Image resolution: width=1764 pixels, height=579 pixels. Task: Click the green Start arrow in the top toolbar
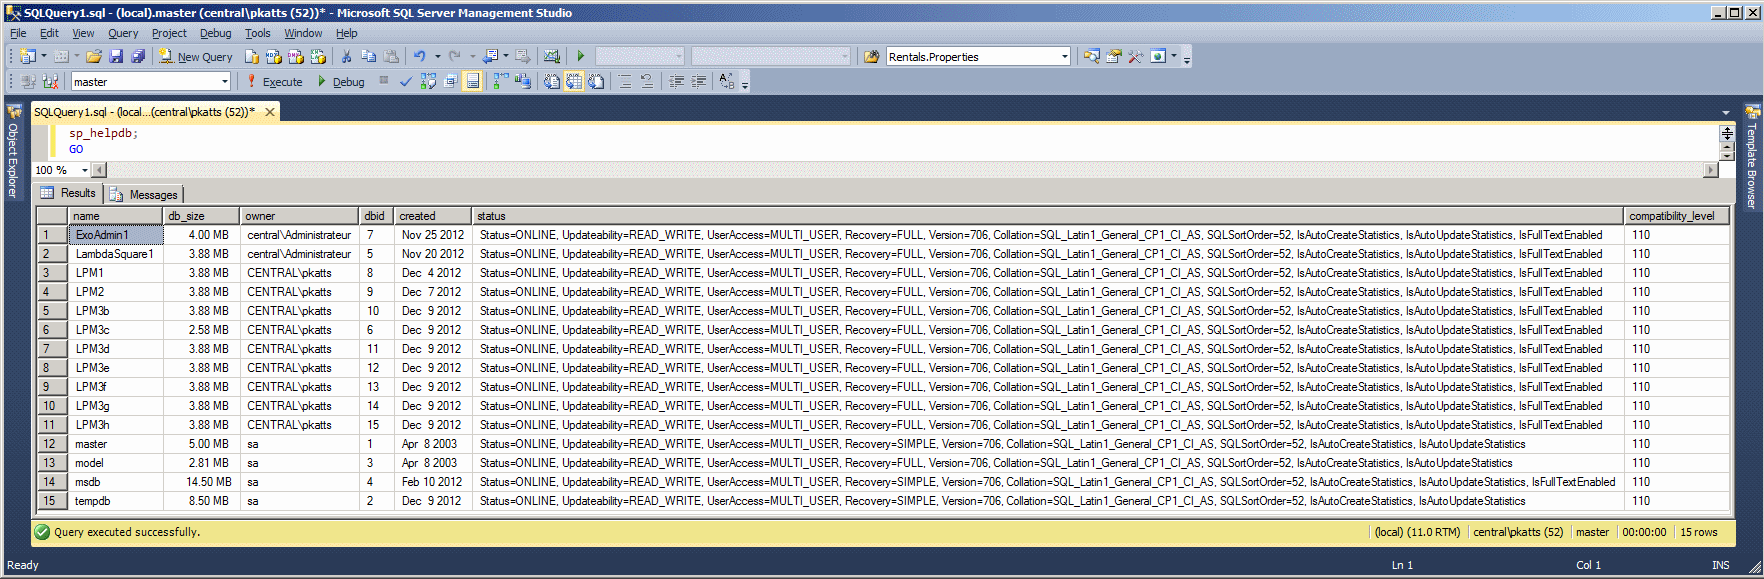[x=581, y=57]
